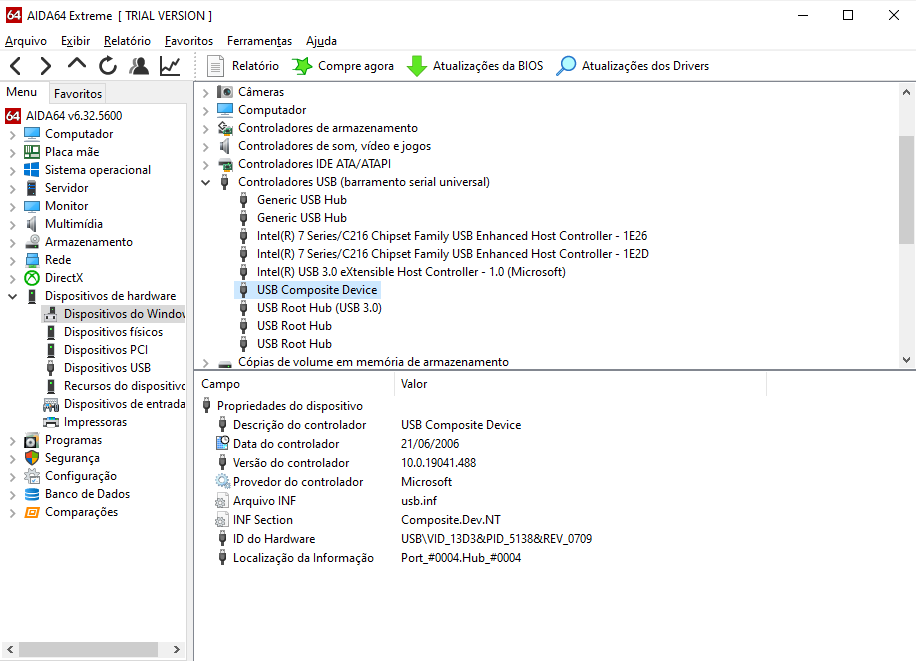
Task: Select Intel USB 3.0 eXtensible Host Controller
Action: click(411, 272)
